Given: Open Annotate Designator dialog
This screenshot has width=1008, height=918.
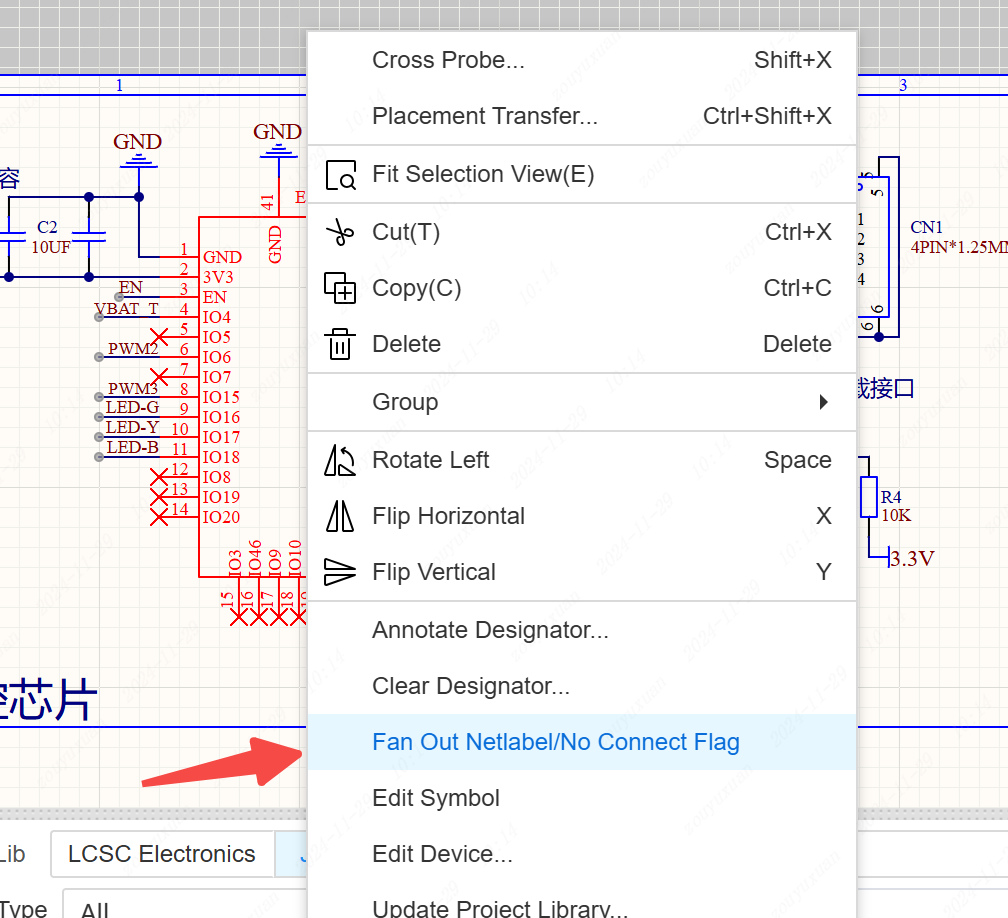Looking at the screenshot, I should coord(490,630).
